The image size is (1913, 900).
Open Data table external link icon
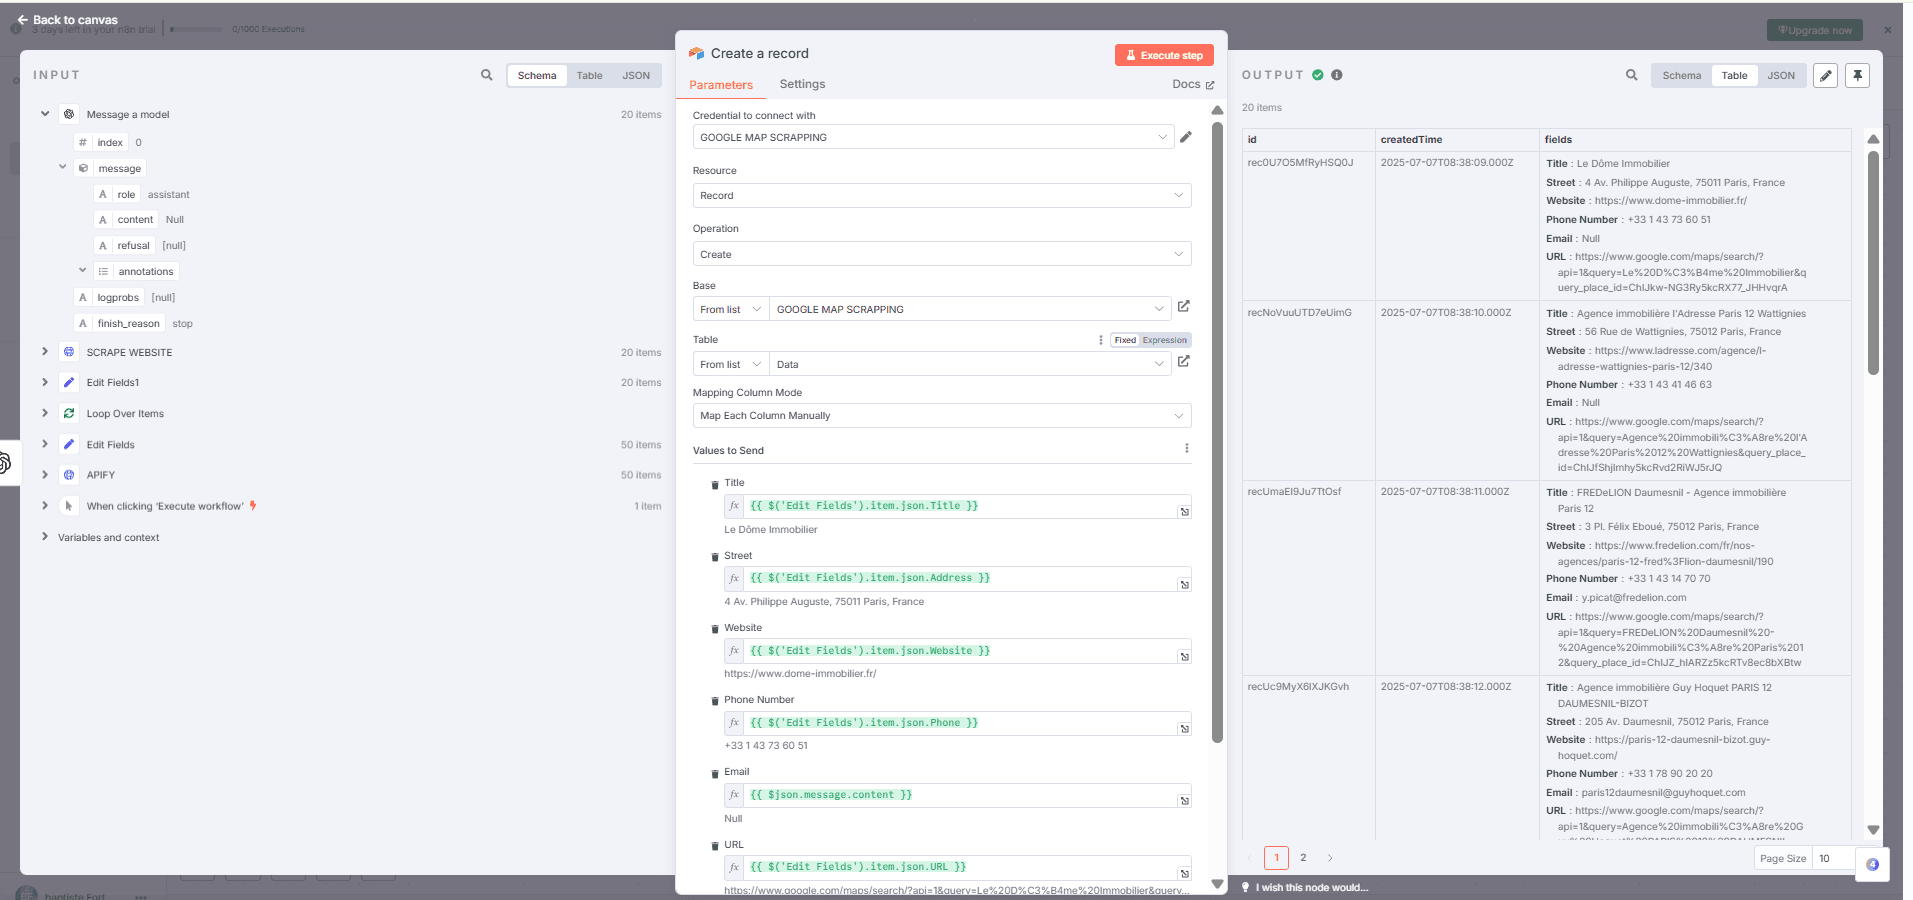(x=1183, y=361)
